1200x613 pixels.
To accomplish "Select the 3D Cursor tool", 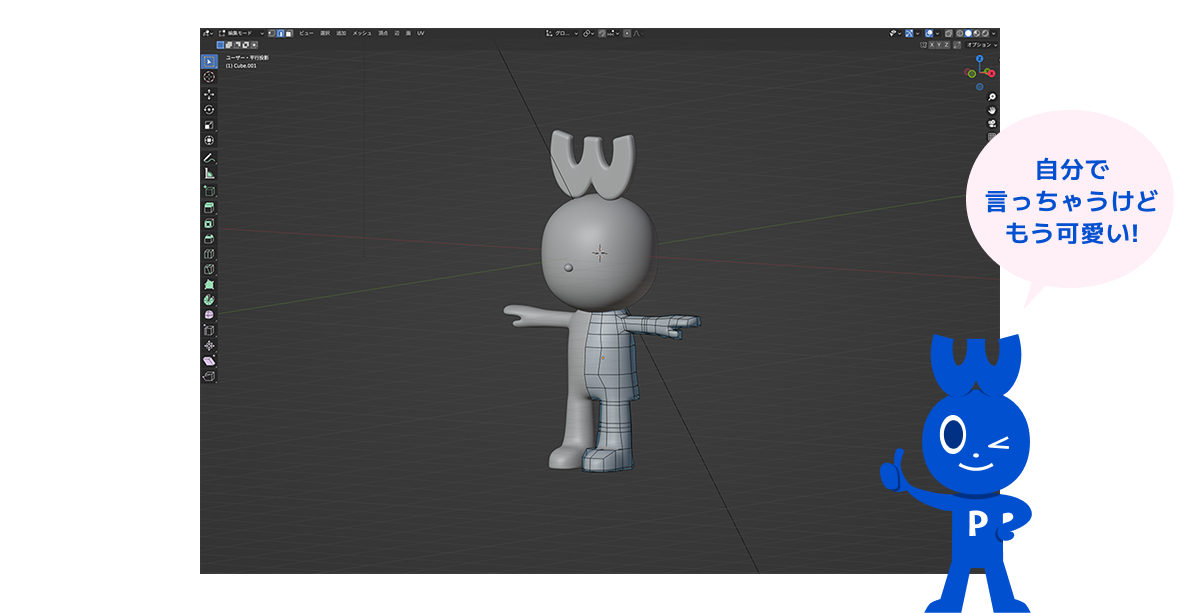I will (x=209, y=77).
